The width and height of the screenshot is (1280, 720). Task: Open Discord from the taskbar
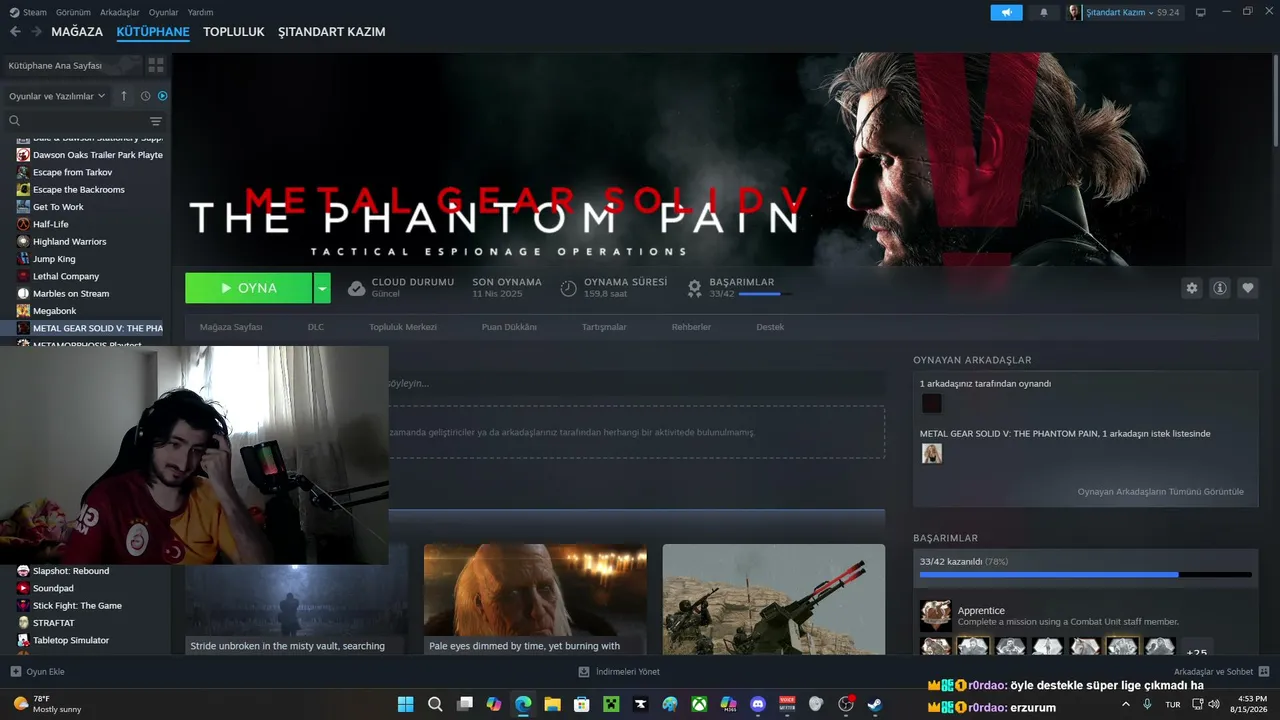[x=758, y=704]
